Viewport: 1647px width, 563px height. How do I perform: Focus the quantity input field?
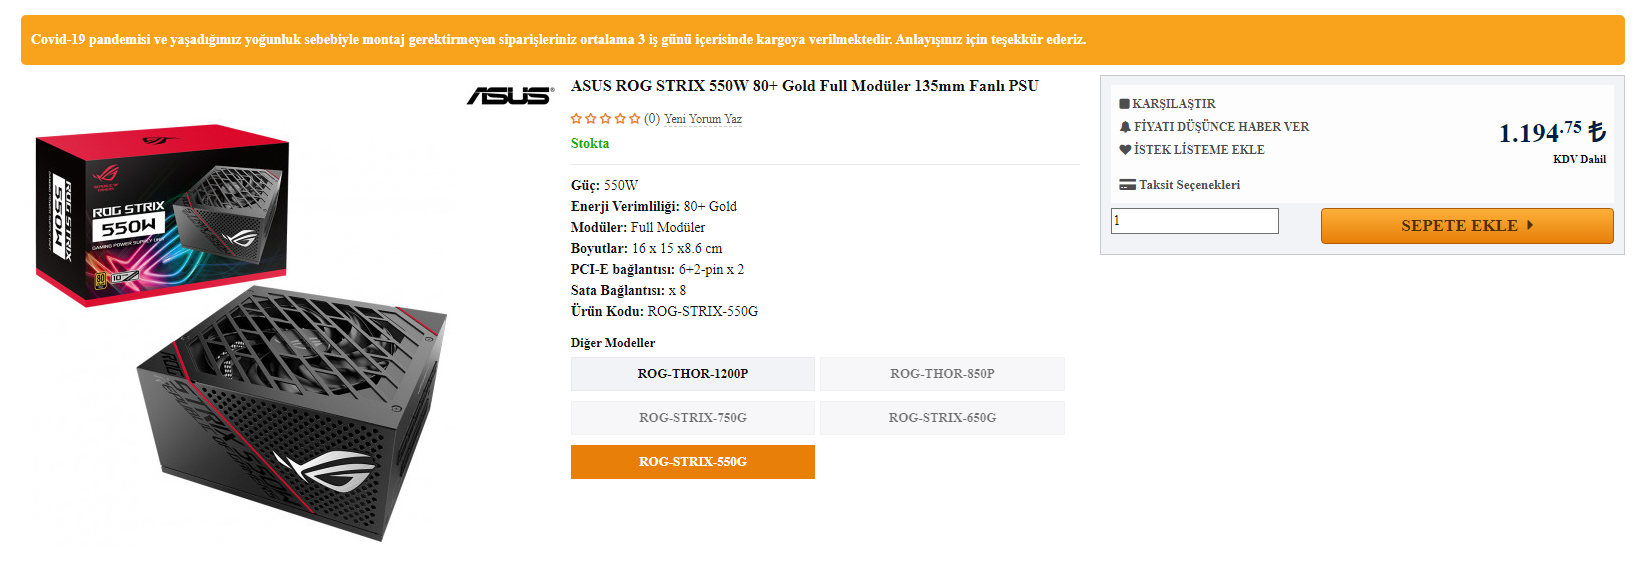1194,221
